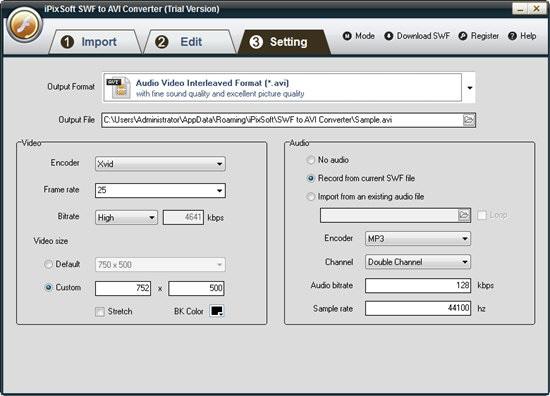Image resolution: width=550 pixels, height=396 pixels.
Task: Click the Download SWF link
Action: 417,36
